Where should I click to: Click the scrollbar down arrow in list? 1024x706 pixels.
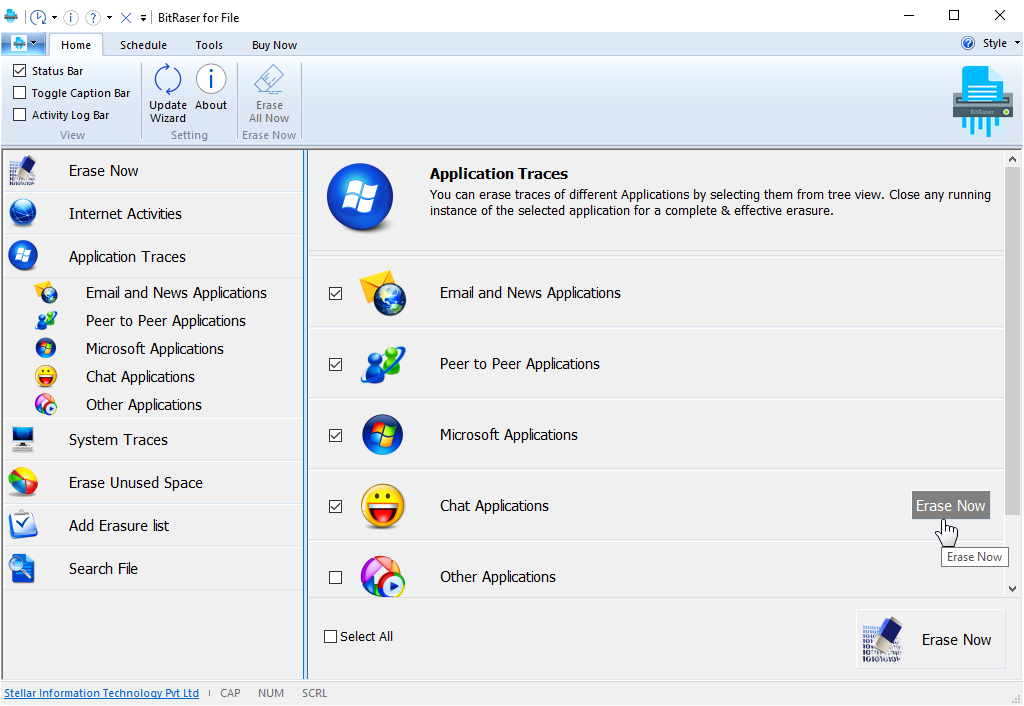pos(1012,589)
